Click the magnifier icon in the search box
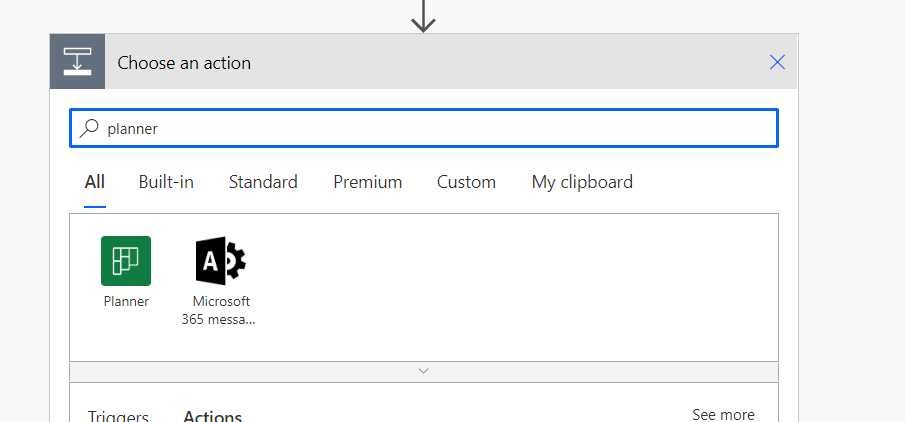905x422 pixels. (x=90, y=128)
